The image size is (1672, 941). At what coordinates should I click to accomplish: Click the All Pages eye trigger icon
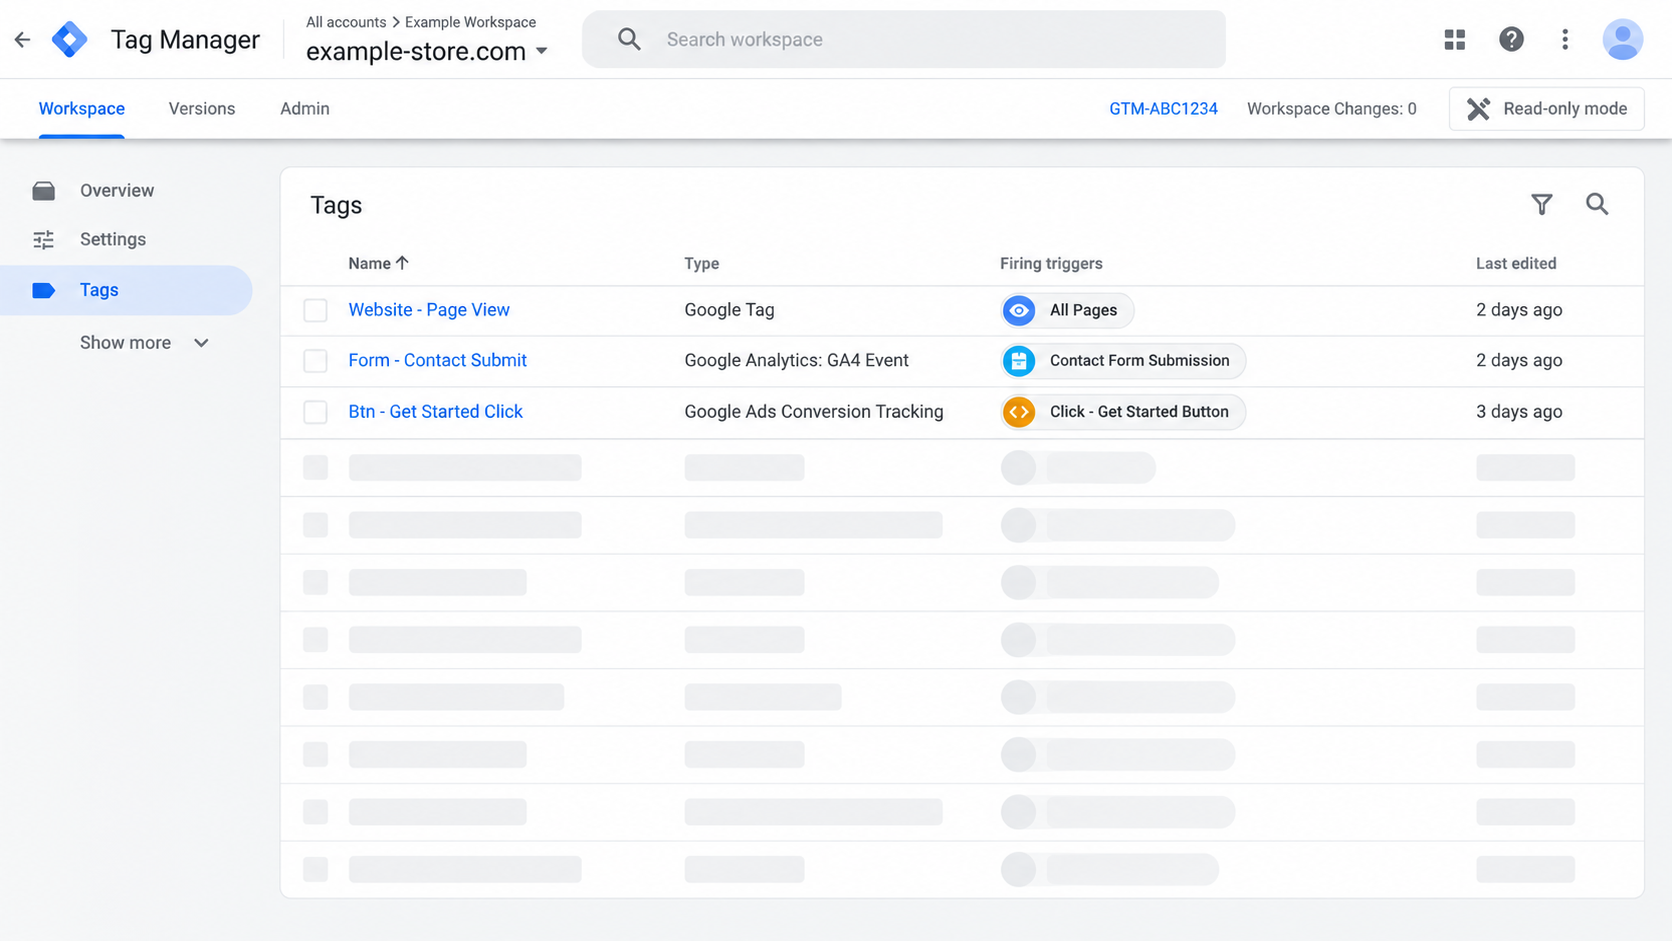click(x=1019, y=310)
